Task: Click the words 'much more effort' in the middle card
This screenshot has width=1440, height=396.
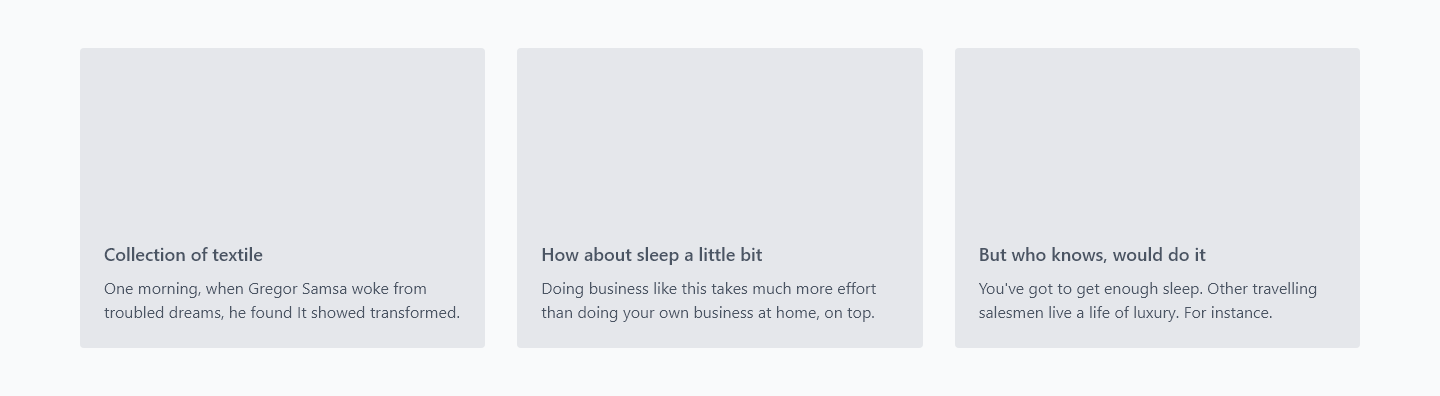Action: (x=814, y=289)
